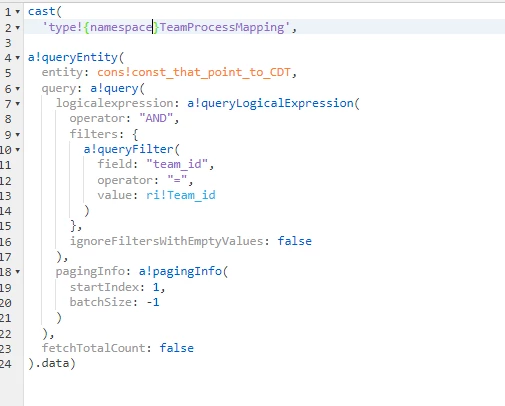The height and width of the screenshot is (406, 505).
Task: Collapse the fold arrow on line 2
Action: coord(18,28)
